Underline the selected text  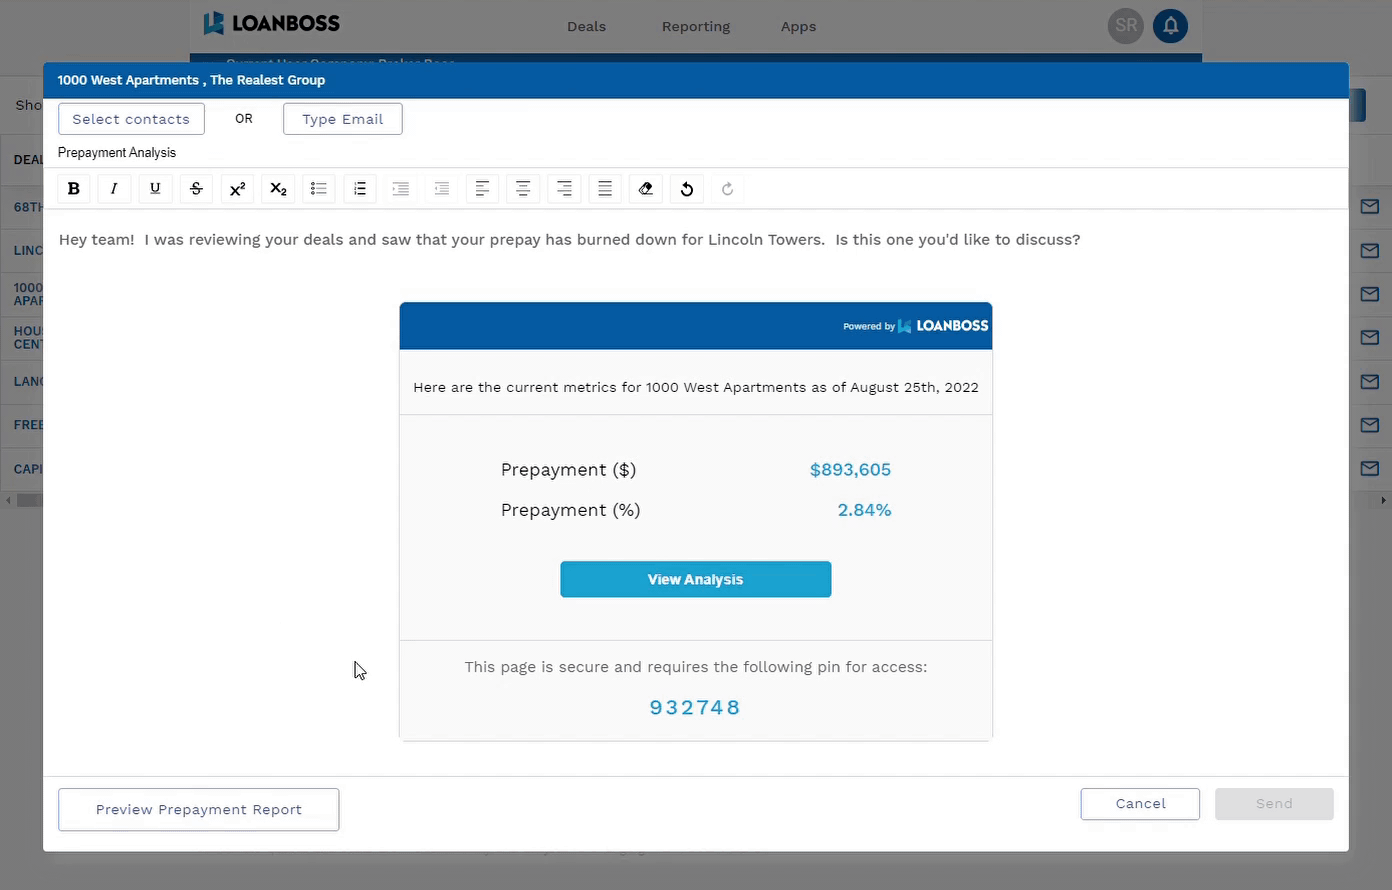click(155, 189)
